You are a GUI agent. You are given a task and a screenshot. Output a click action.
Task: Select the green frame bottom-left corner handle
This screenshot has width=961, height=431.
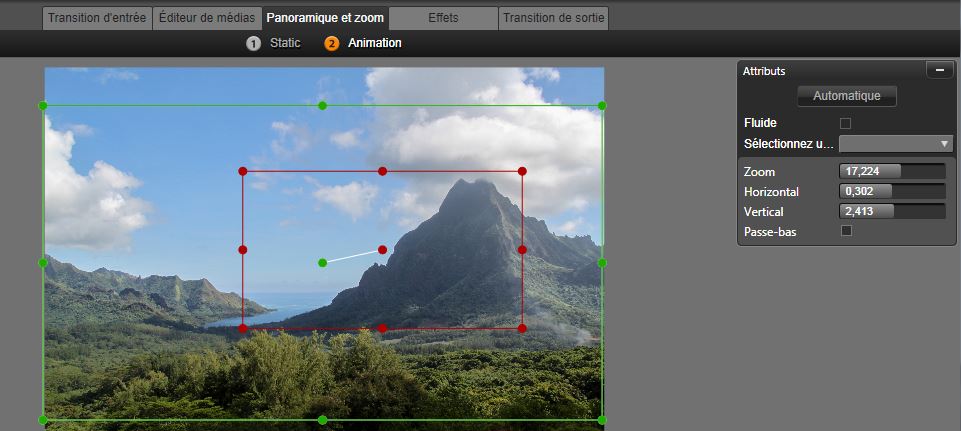click(43, 420)
